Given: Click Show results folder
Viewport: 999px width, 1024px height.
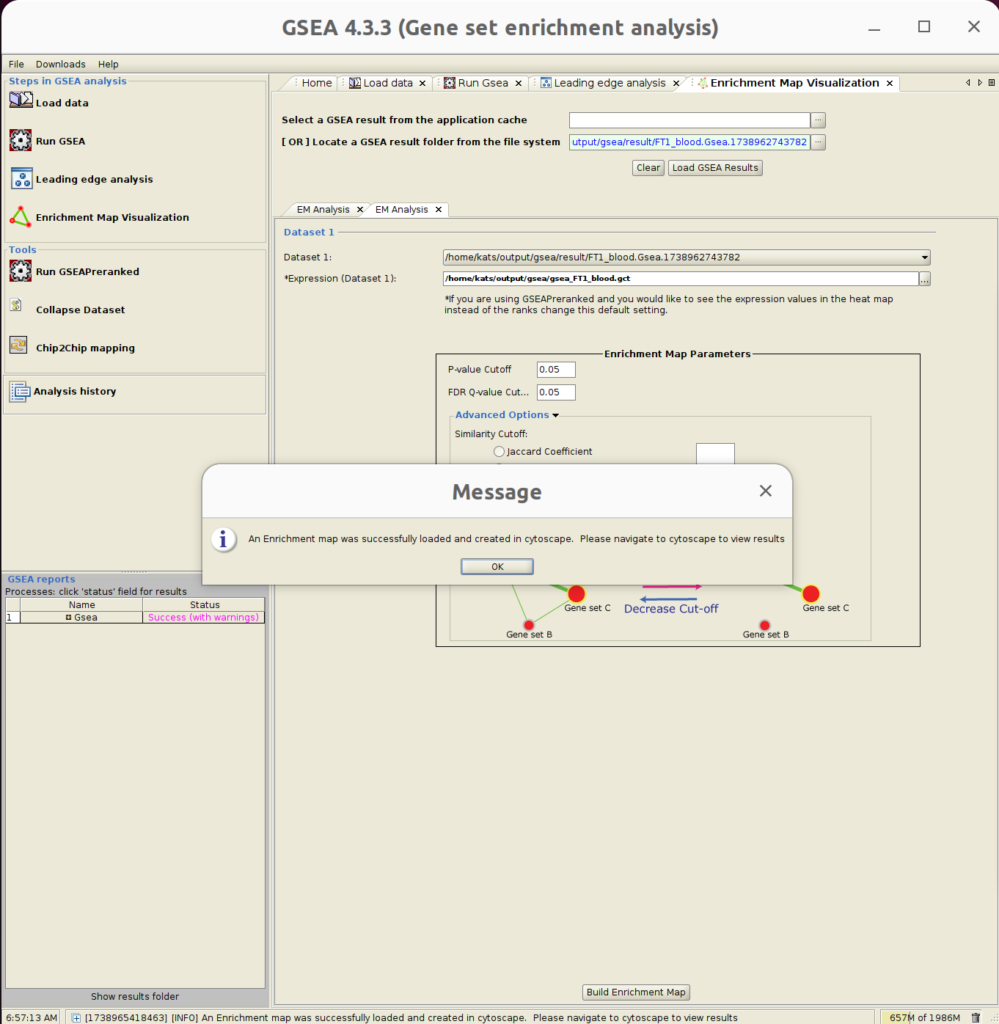Looking at the screenshot, I should tap(135, 997).
